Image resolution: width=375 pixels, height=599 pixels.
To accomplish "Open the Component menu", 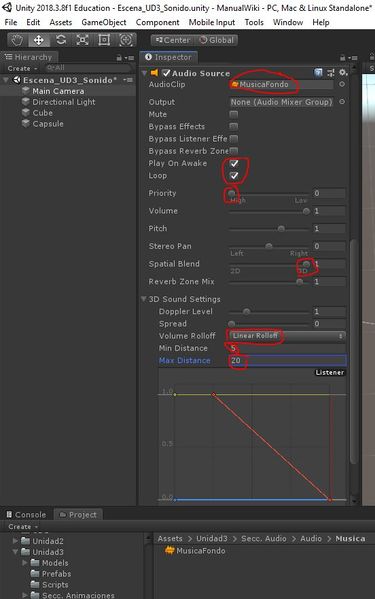I will tap(157, 23).
